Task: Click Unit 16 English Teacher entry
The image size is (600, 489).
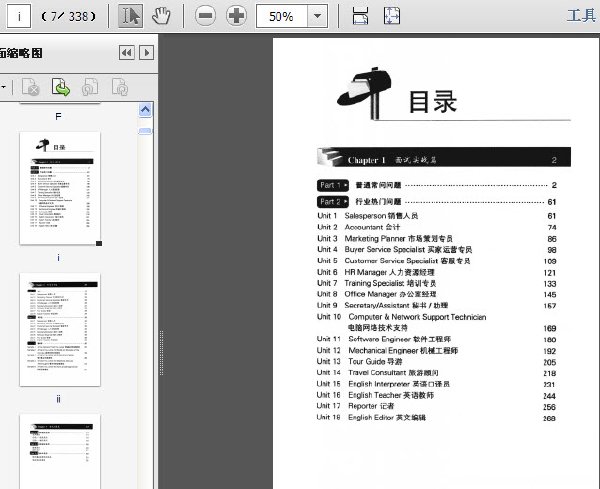Action: (x=437, y=395)
